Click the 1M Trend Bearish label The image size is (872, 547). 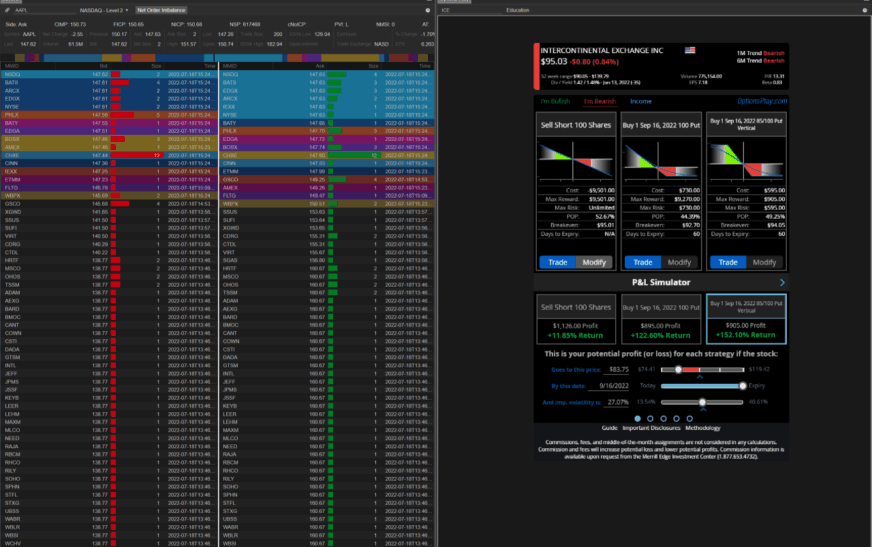pyautogui.click(x=760, y=53)
